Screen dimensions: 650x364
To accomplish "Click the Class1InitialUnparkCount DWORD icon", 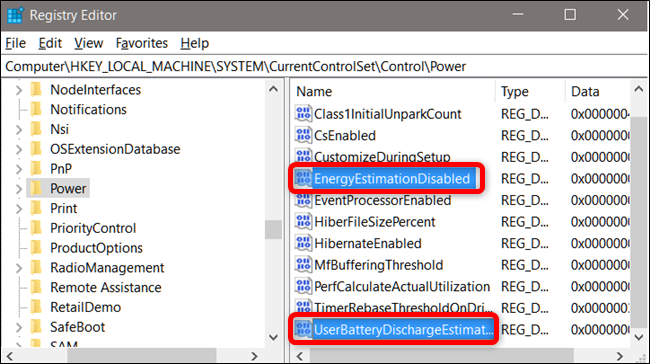I will click(303, 113).
